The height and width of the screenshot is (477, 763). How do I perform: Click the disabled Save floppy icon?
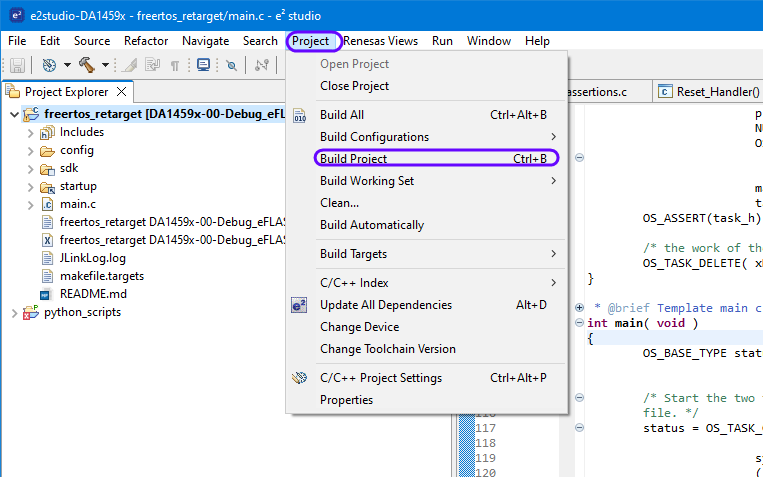[x=17, y=65]
